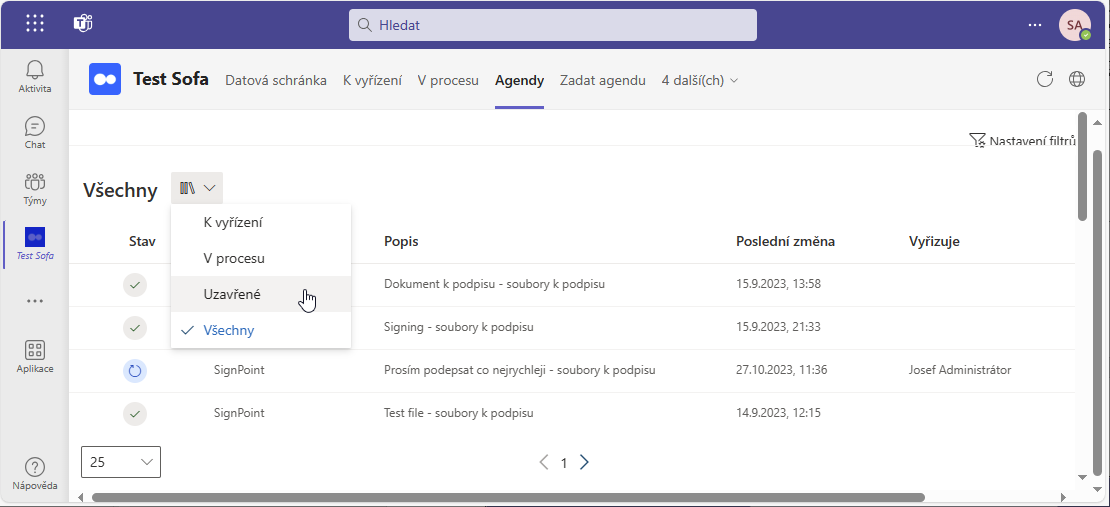Open Aplikace store icon

pyautogui.click(x=35, y=357)
